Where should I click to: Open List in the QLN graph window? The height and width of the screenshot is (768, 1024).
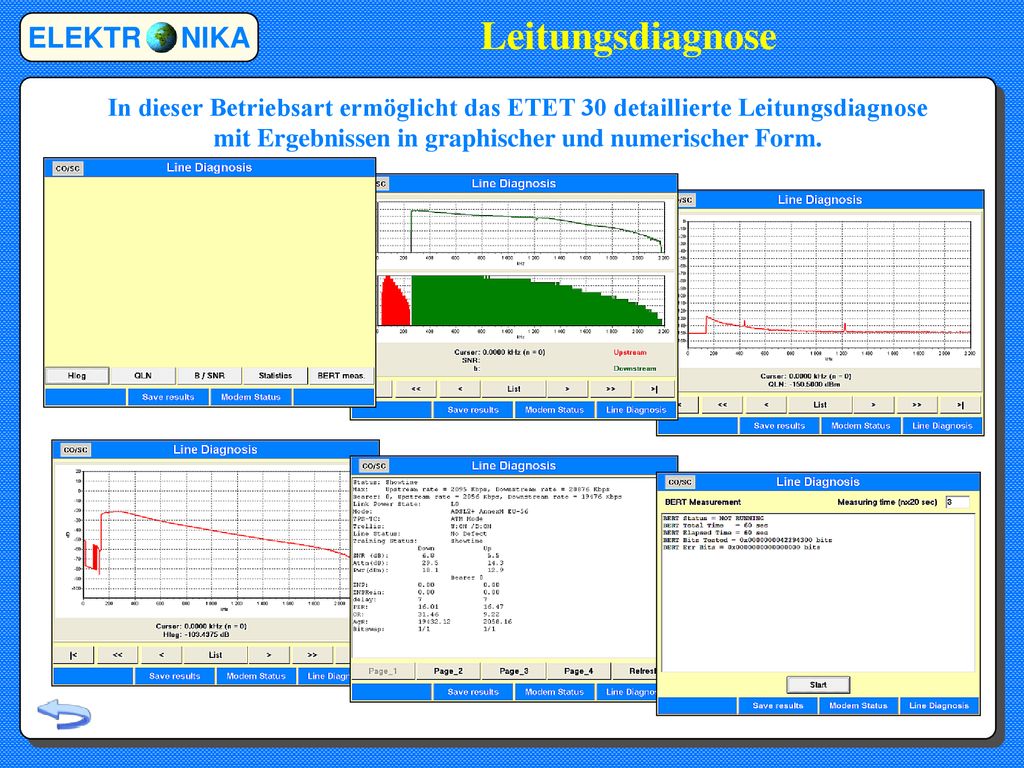[820, 405]
